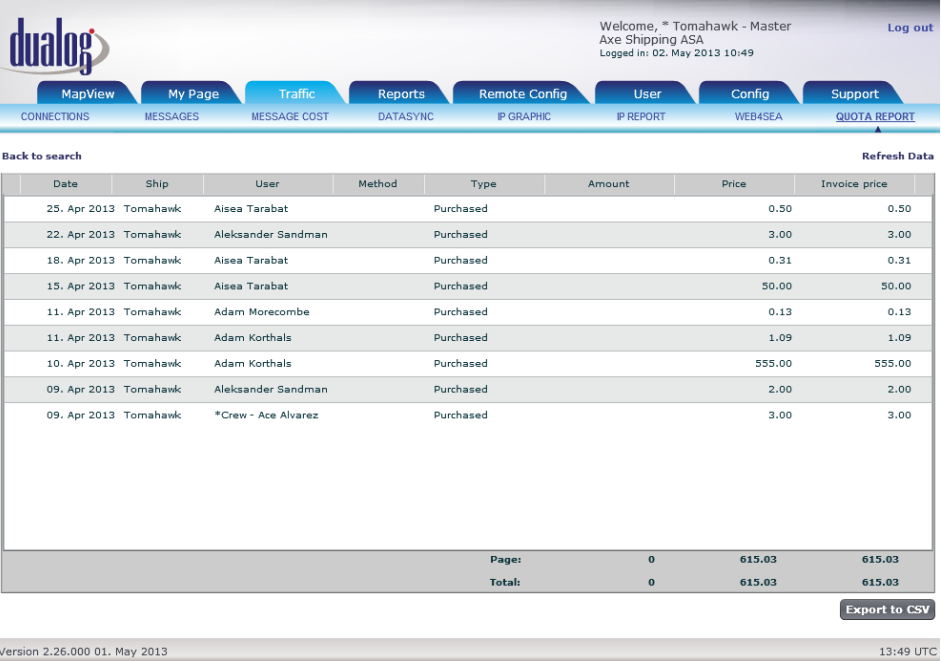Click Aleksander Sandman in 09. Apr row

pos(271,390)
